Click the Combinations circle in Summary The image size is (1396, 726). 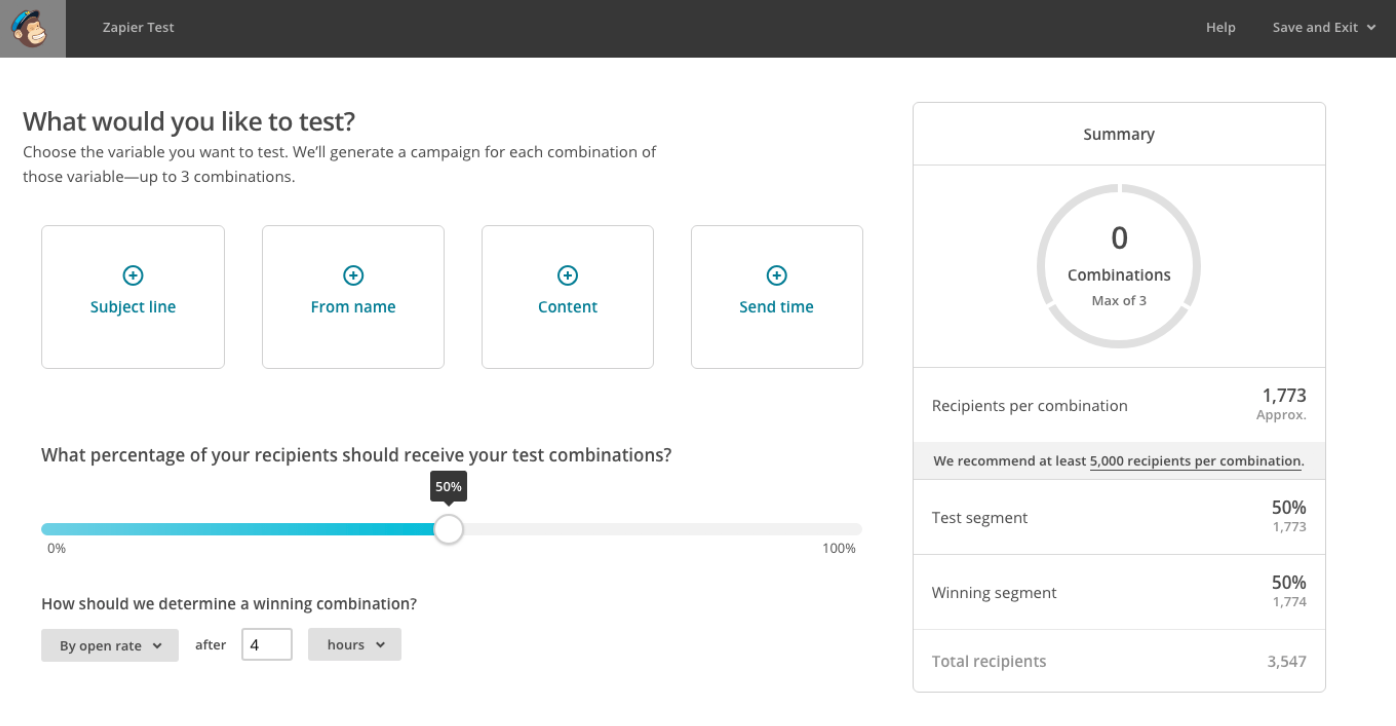pyautogui.click(x=1119, y=266)
